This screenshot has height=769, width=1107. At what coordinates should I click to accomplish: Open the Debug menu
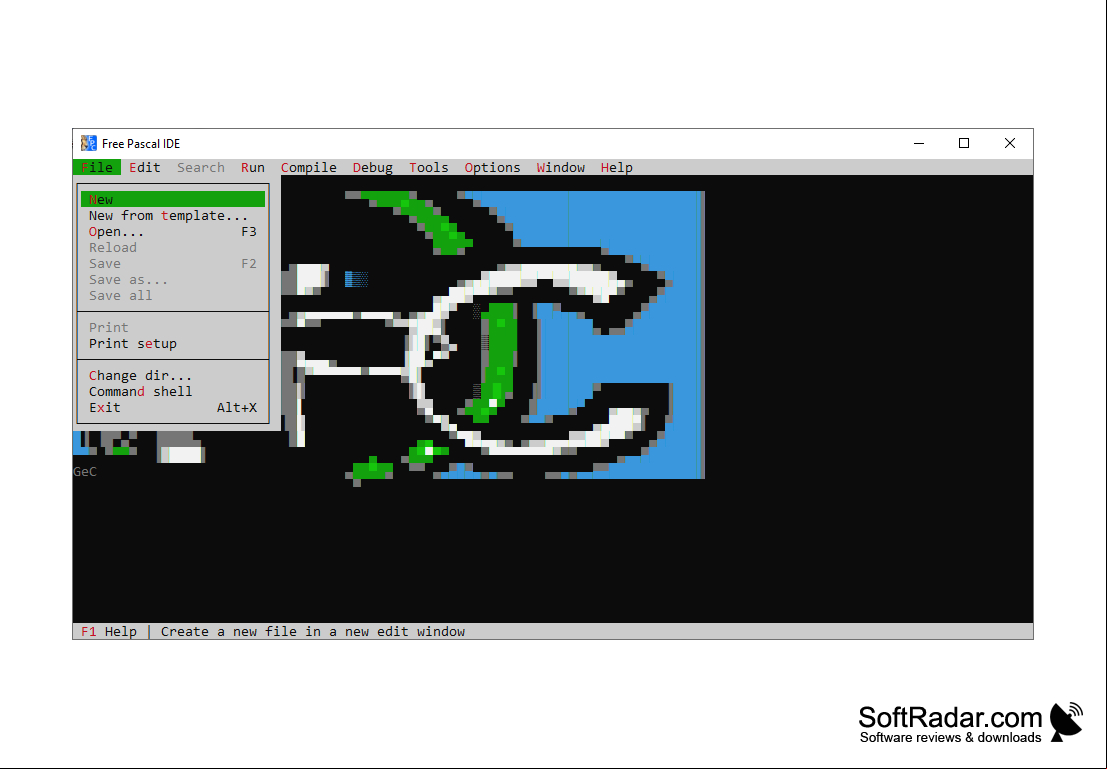373,167
